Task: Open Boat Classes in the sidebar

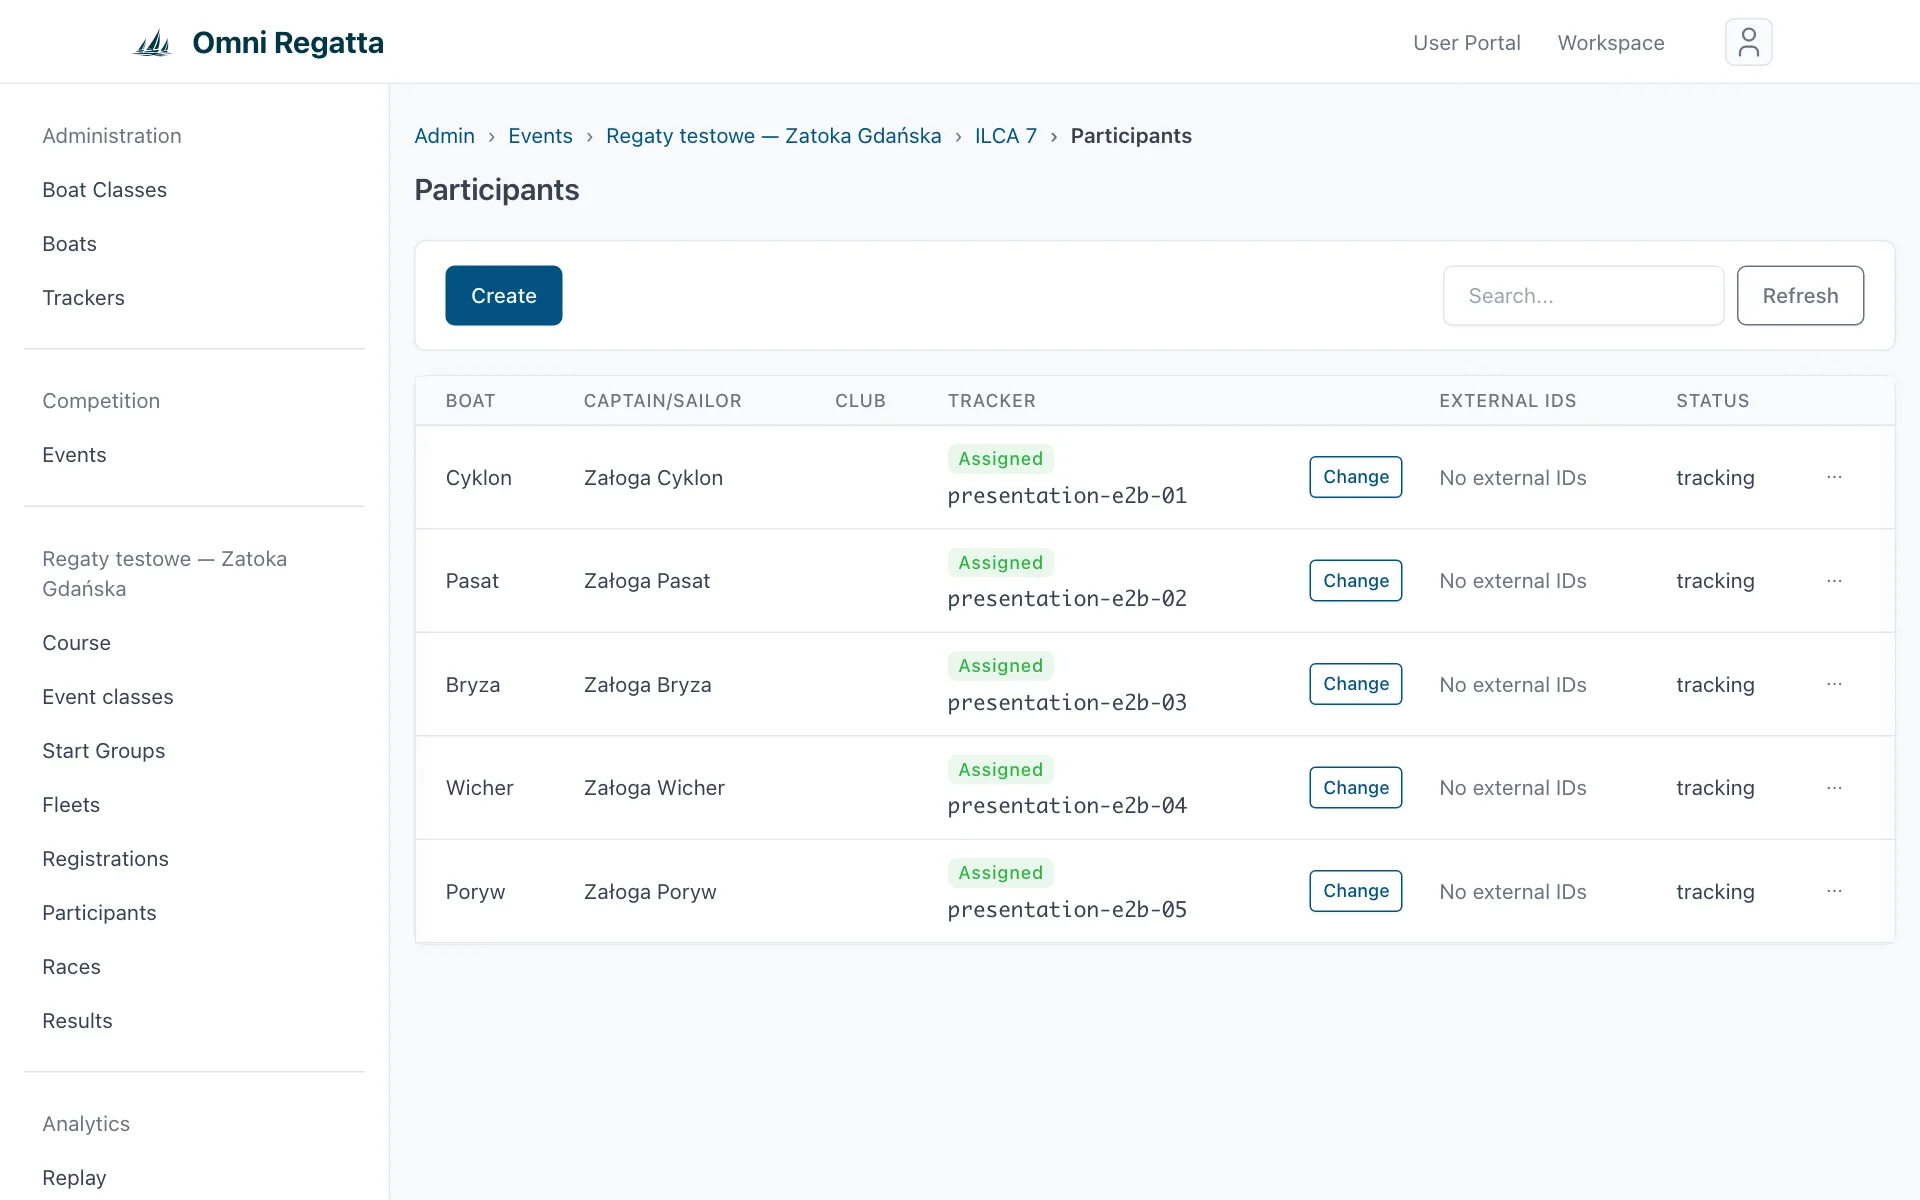Action: 105,190
